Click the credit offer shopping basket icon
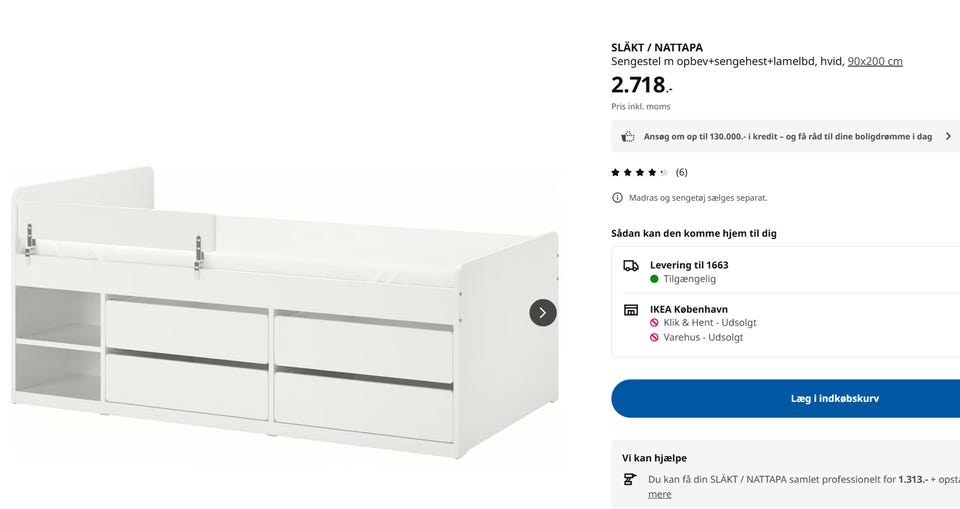The height and width of the screenshot is (509, 960). pos(628,137)
